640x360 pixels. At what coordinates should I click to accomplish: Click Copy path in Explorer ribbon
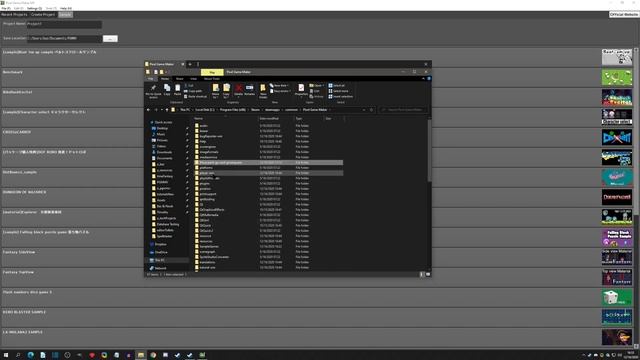pyautogui.click(x=193, y=91)
